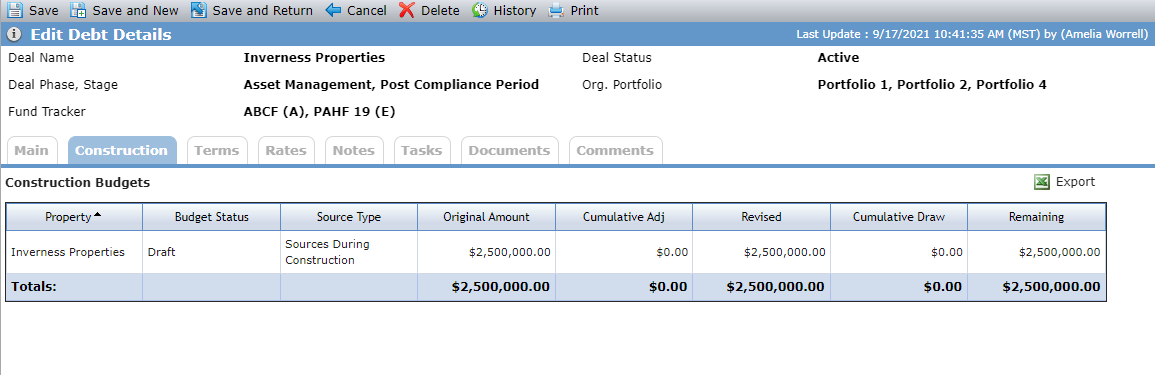Click the $0.00 Cumulative Draw row cell

[x=899, y=252]
